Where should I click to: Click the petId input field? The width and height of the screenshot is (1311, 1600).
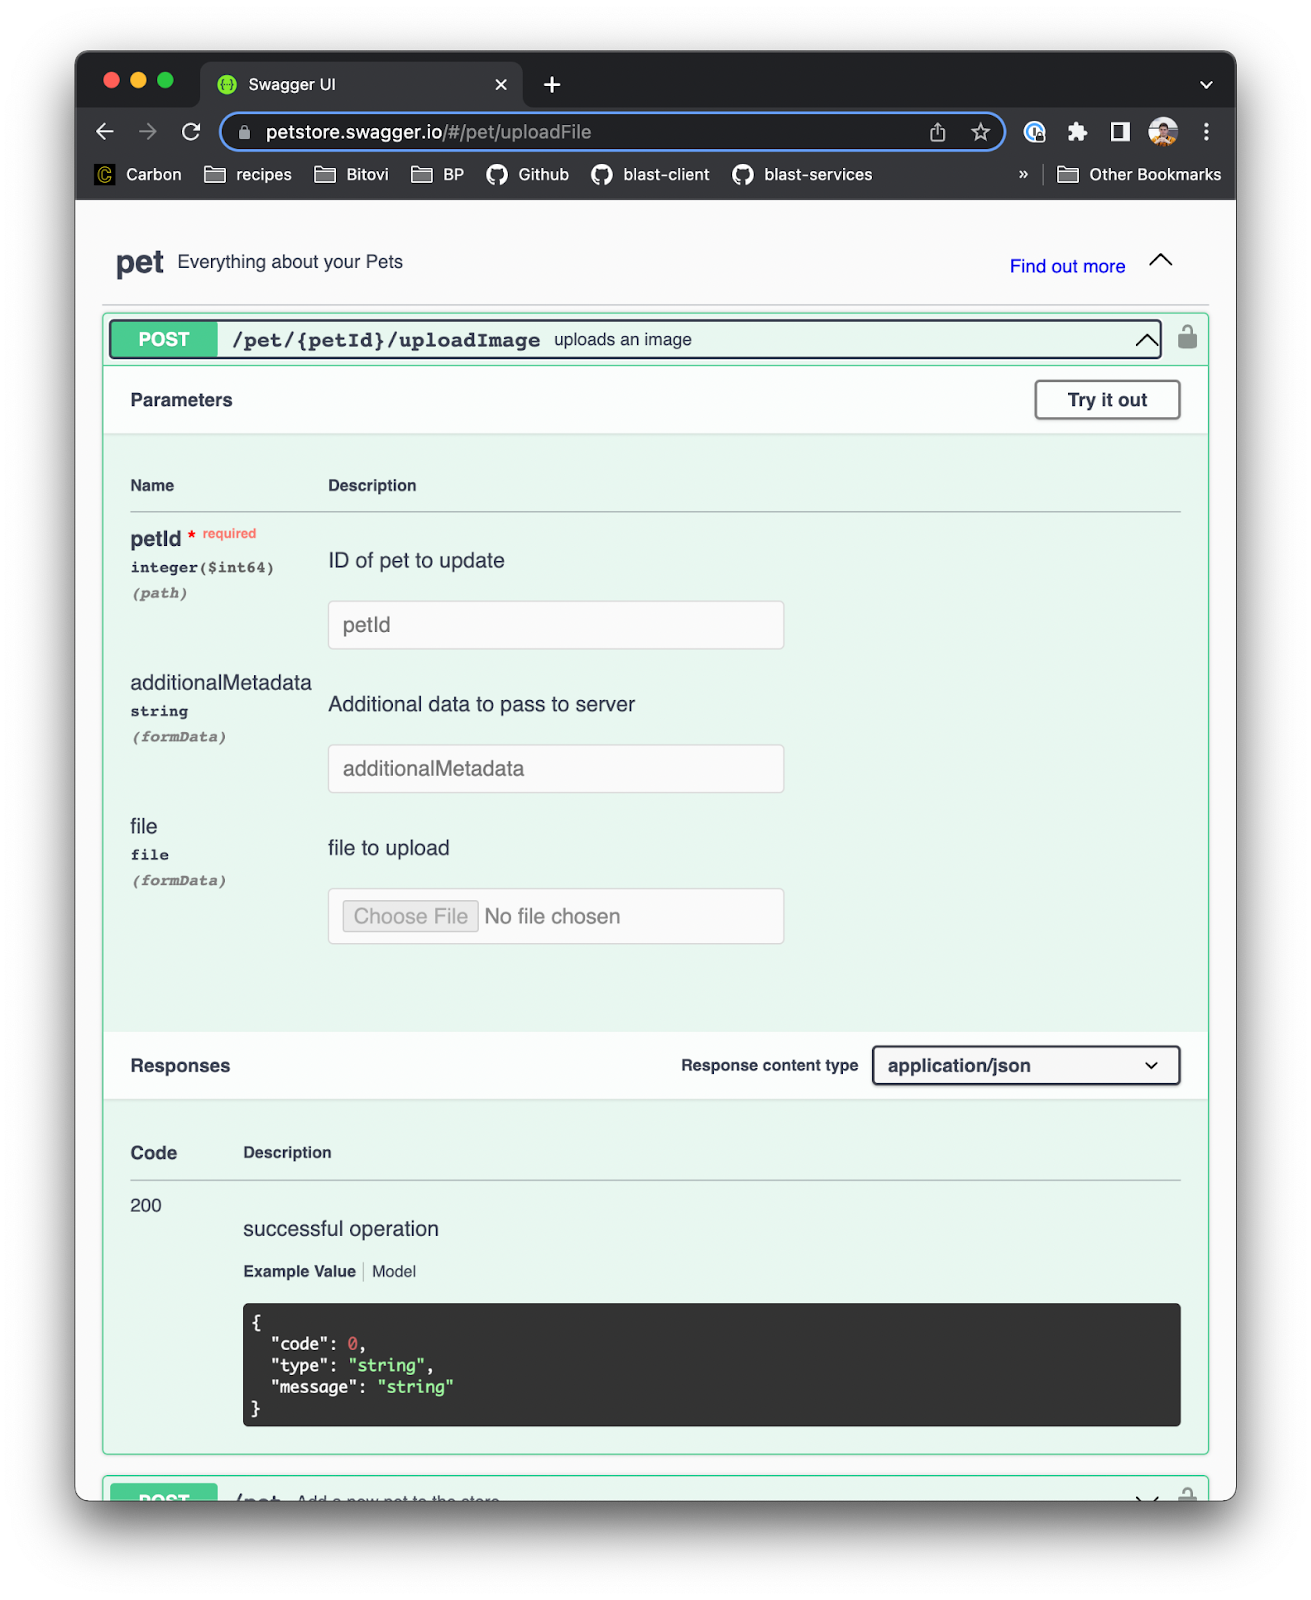(556, 625)
